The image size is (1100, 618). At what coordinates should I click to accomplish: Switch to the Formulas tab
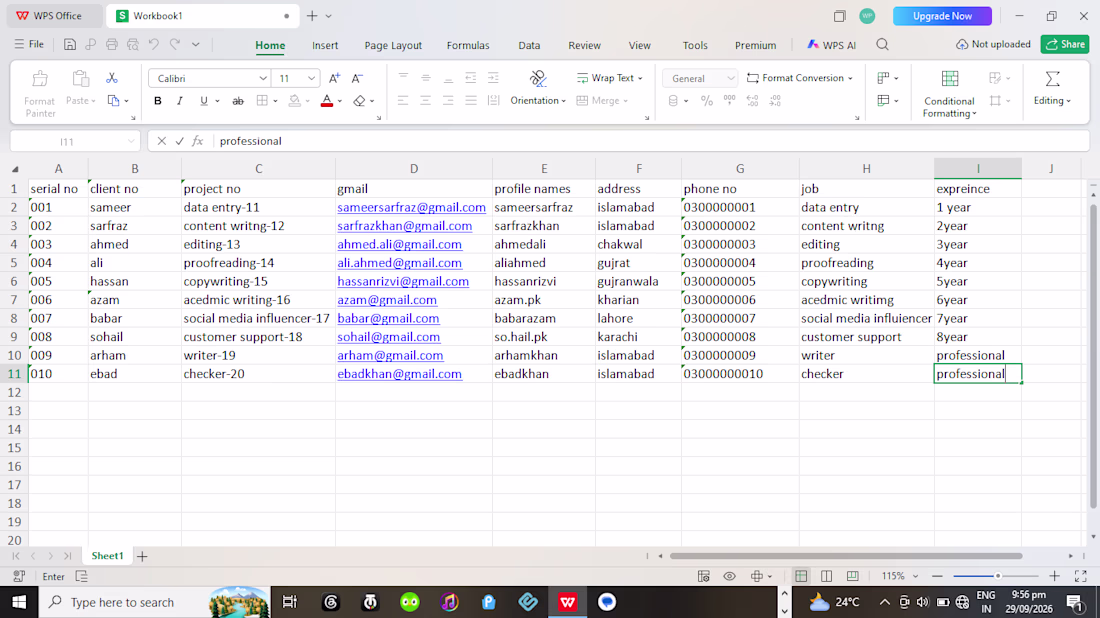tap(468, 45)
